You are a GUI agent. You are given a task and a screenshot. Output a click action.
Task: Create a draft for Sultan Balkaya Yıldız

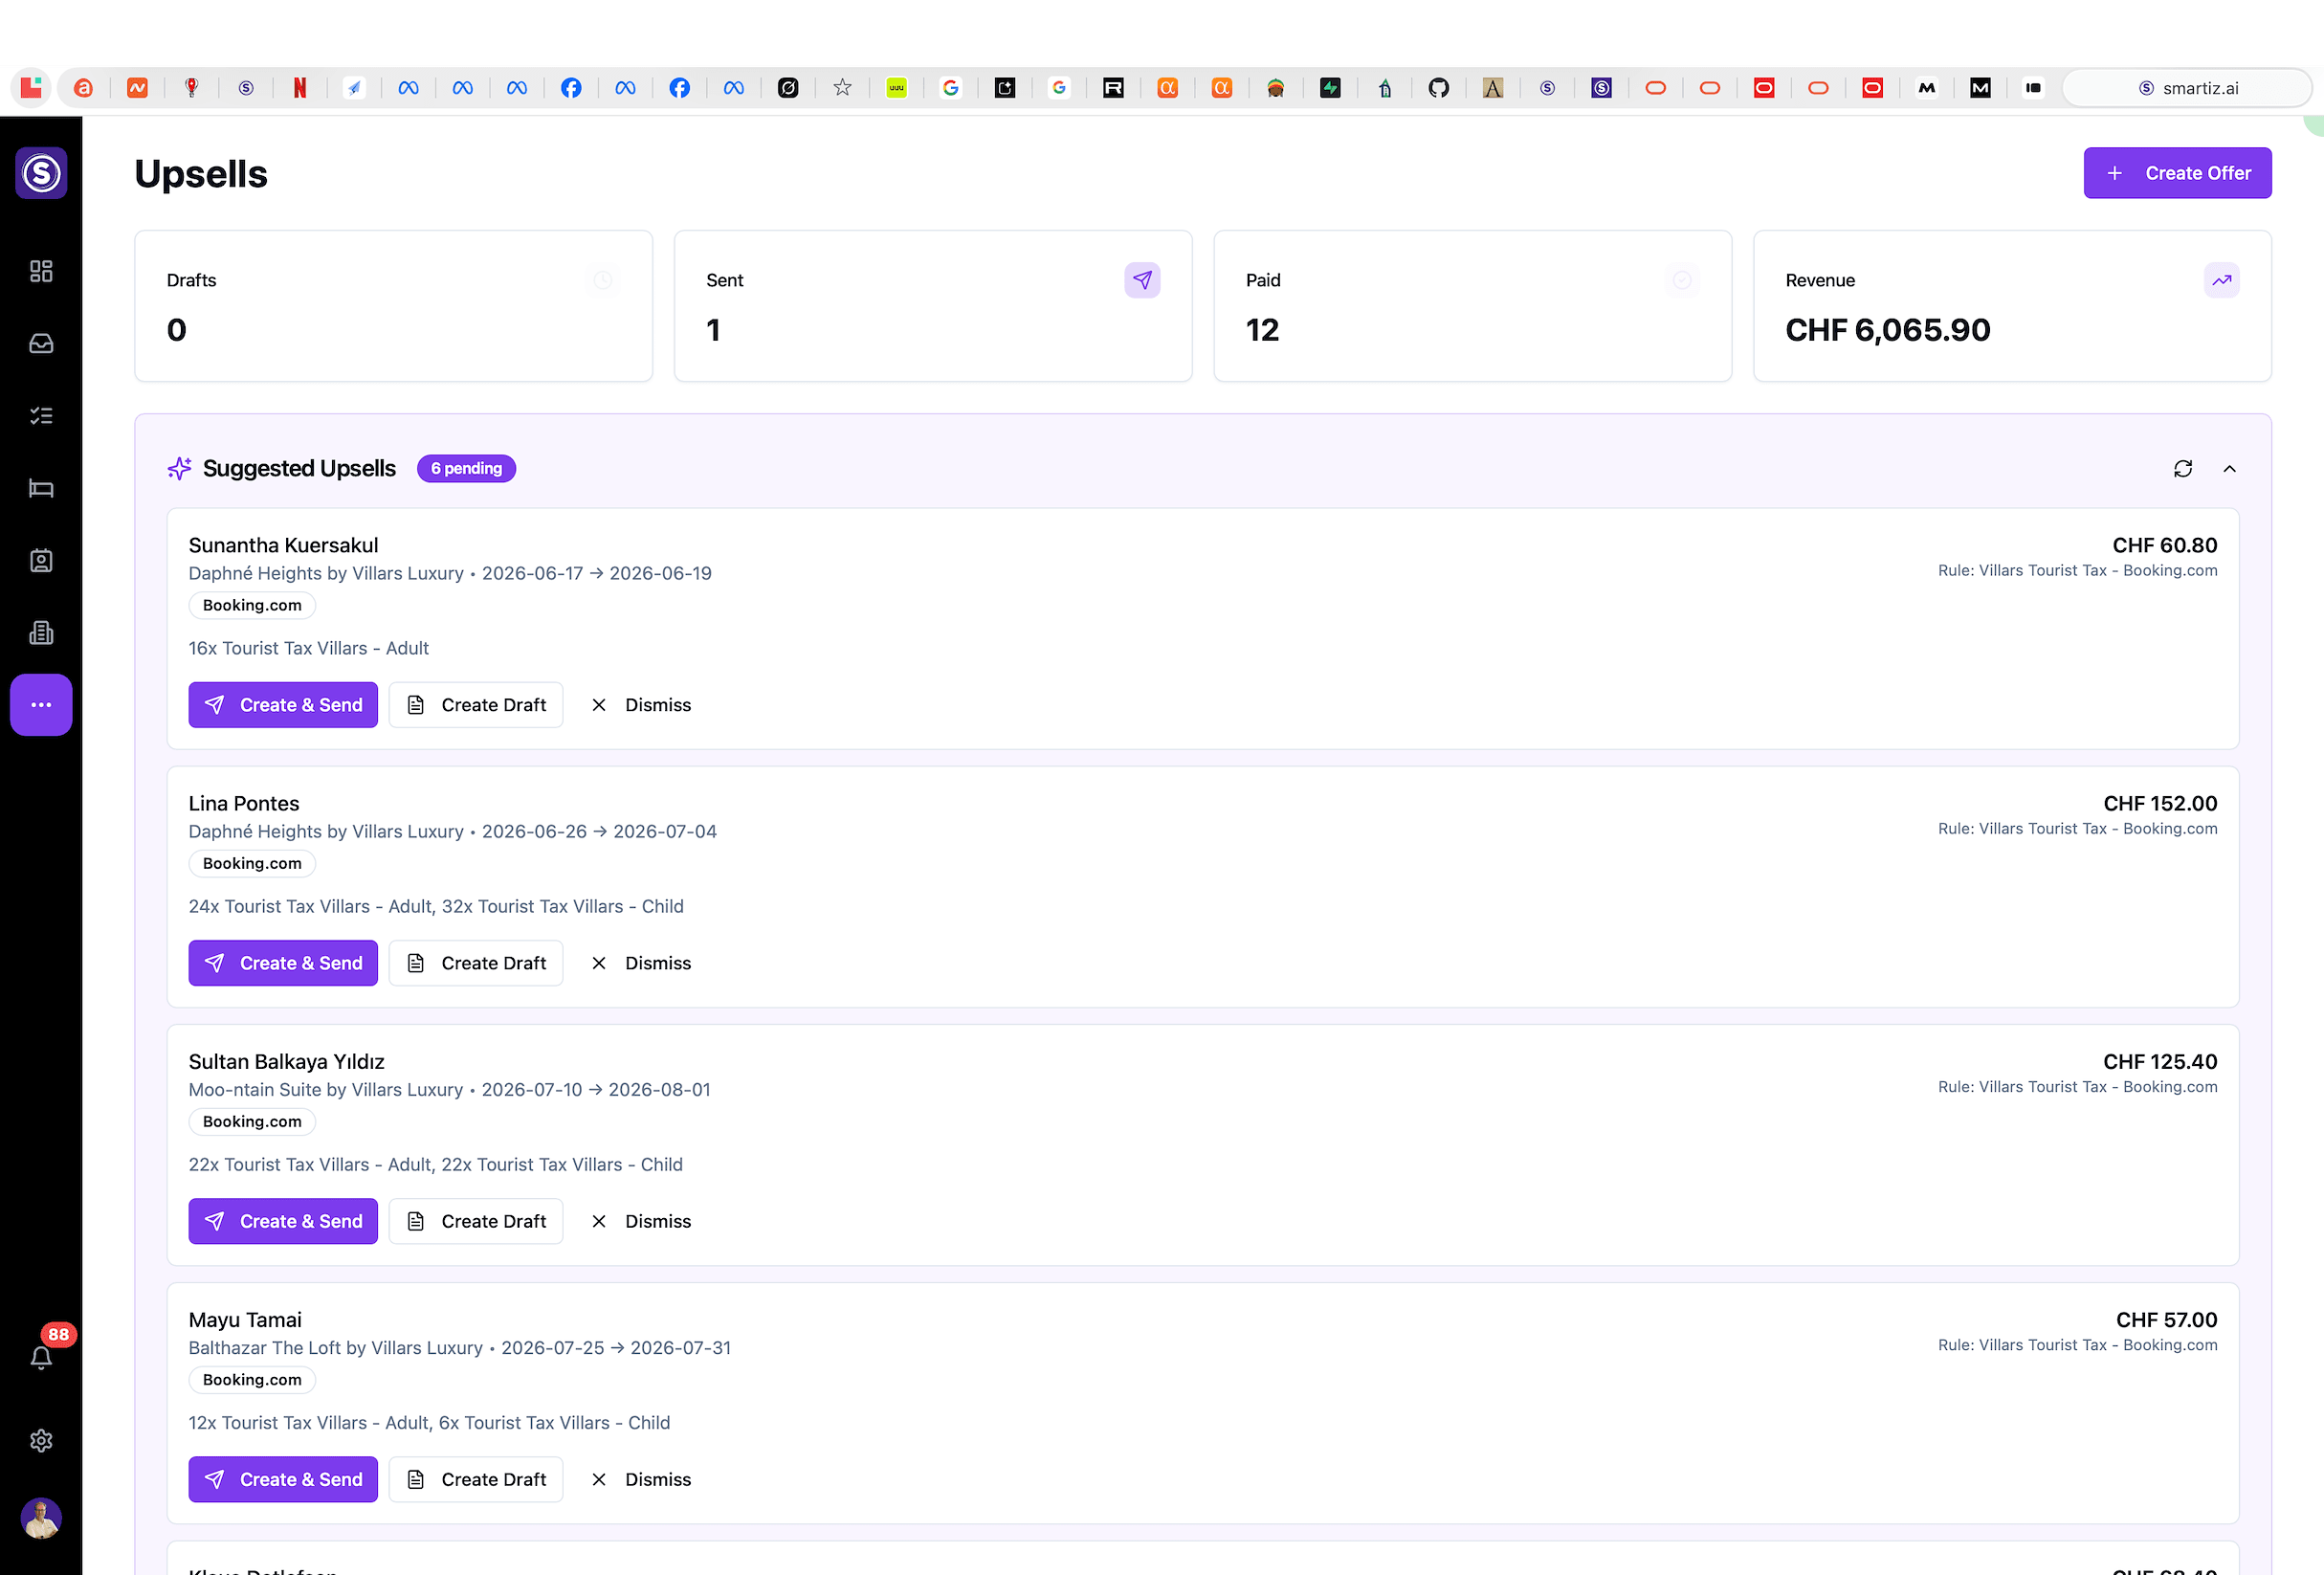coord(476,1221)
